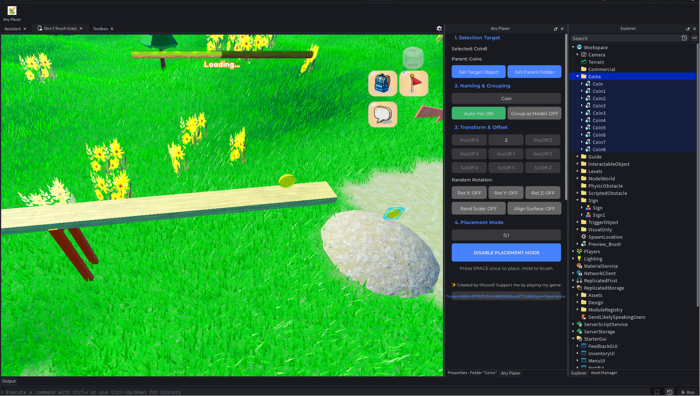The height and width of the screenshot is (396, 700).
Task: Enable Rot X random rotation
Action: pyautogui.click(x=469, y=193)
